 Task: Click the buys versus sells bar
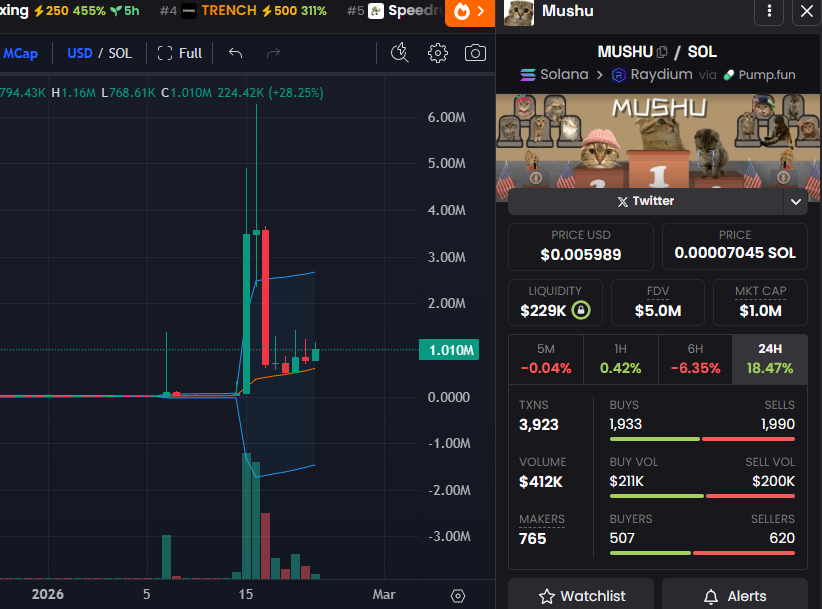click(702, 439)
